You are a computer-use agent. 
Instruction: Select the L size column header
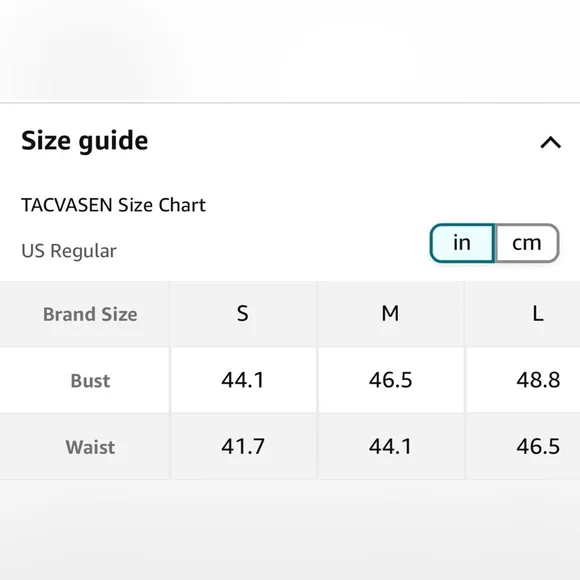tap(538, 314)
